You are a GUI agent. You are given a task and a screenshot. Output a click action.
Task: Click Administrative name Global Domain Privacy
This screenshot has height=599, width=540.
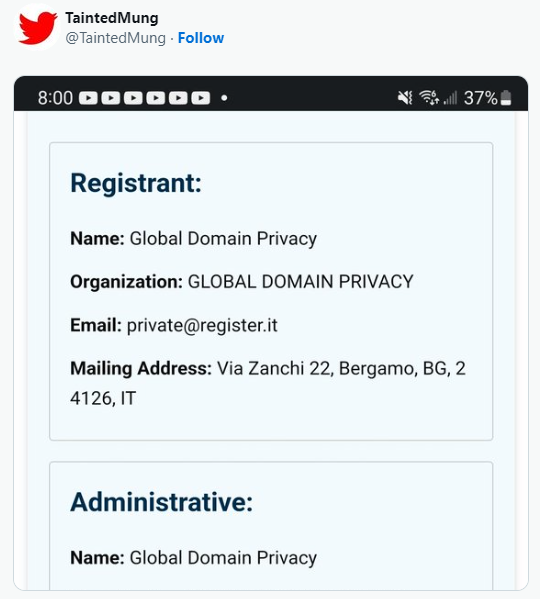coord(223,558)
